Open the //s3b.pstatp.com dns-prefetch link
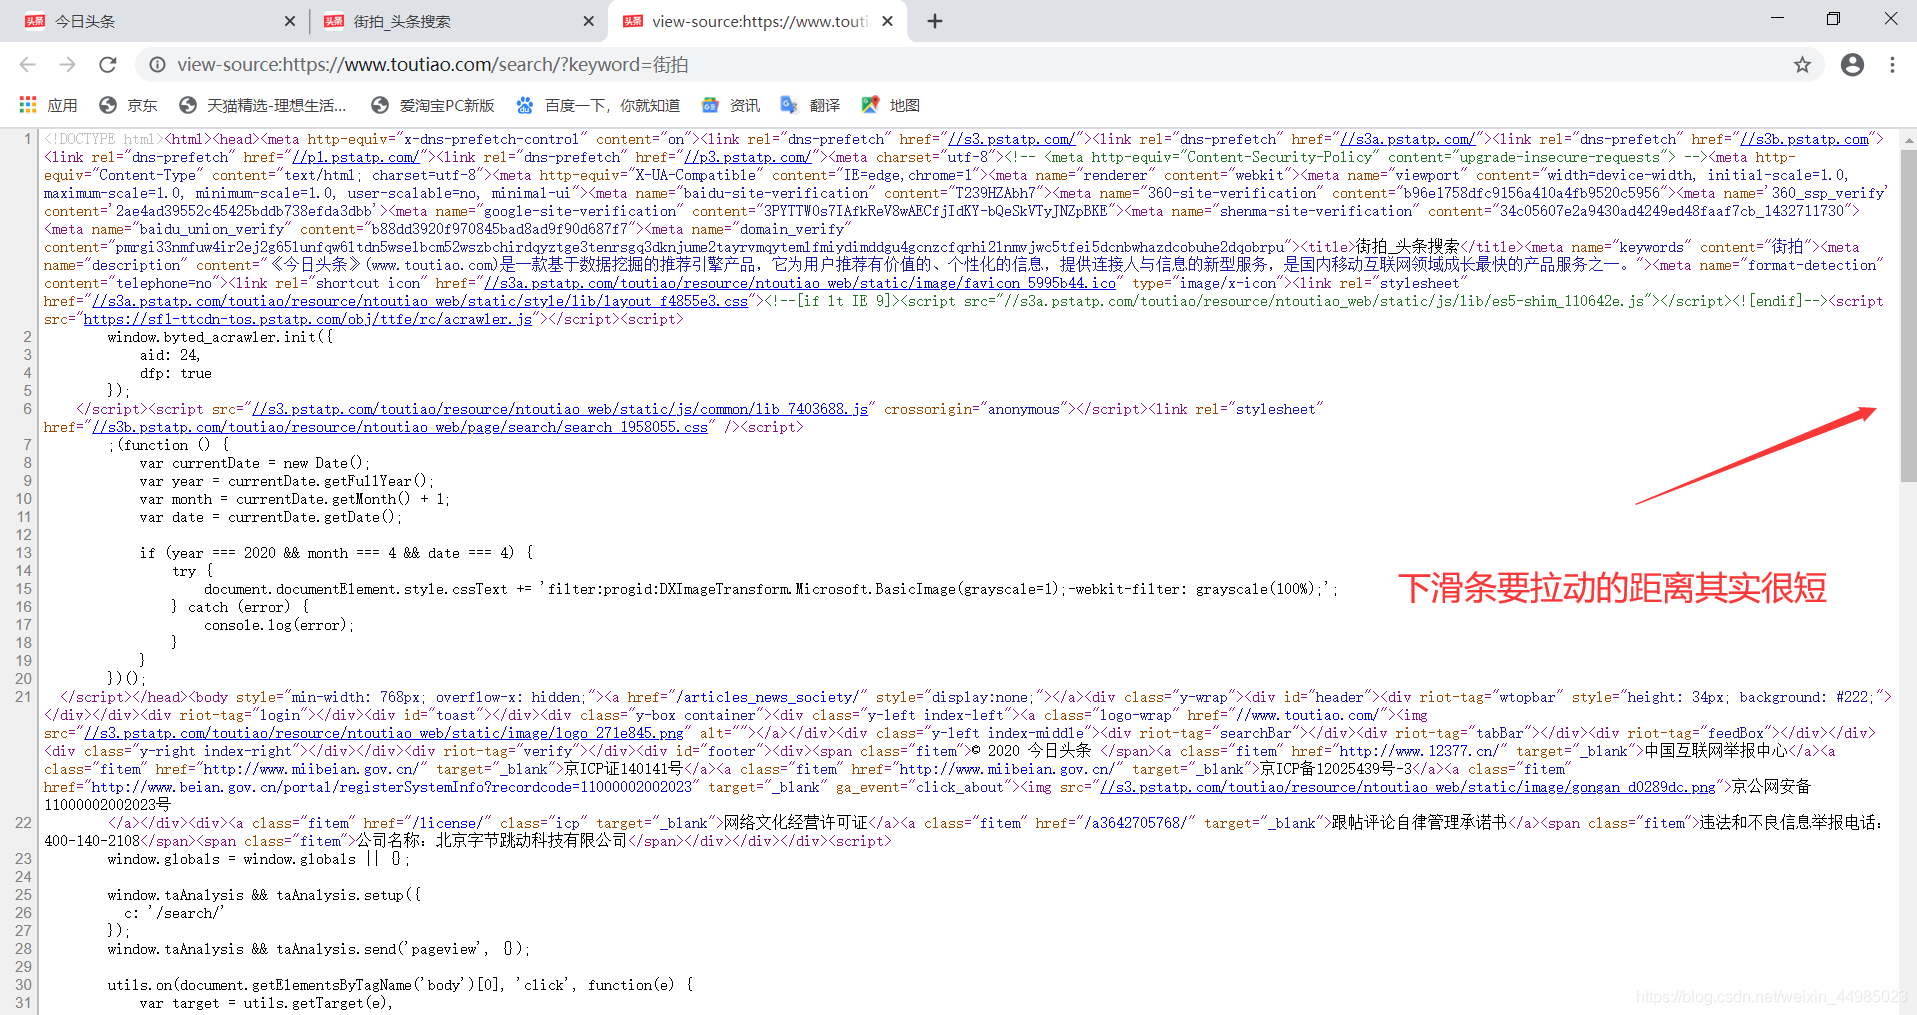The height and width of the screenshot is (1015, 1917). pyautogui.click(x=1804, y=140)
